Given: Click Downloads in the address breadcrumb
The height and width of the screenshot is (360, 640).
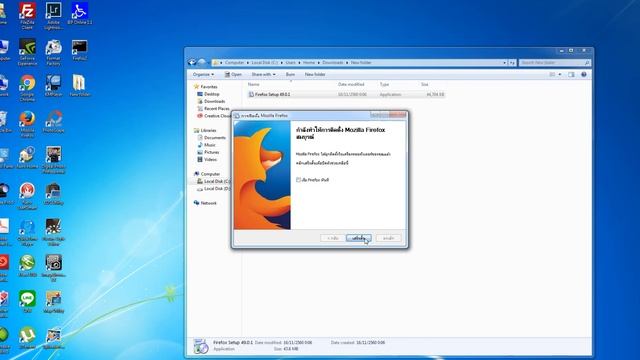Looking at the screenshot, I should 333,62.
